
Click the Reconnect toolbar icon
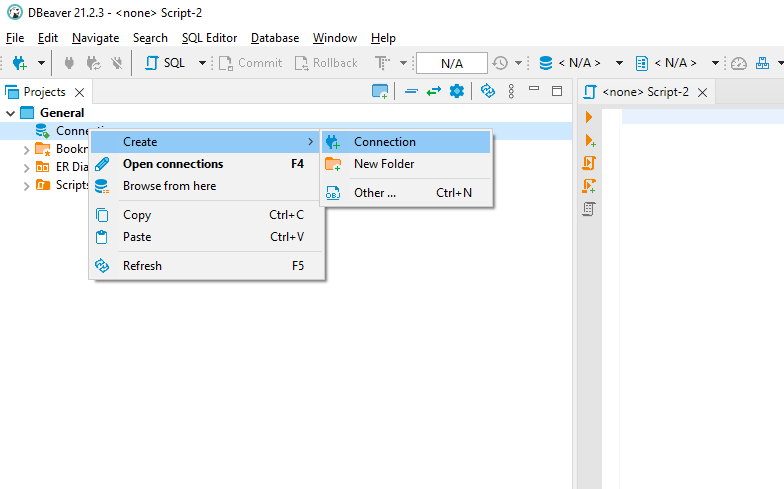(93, 63)
